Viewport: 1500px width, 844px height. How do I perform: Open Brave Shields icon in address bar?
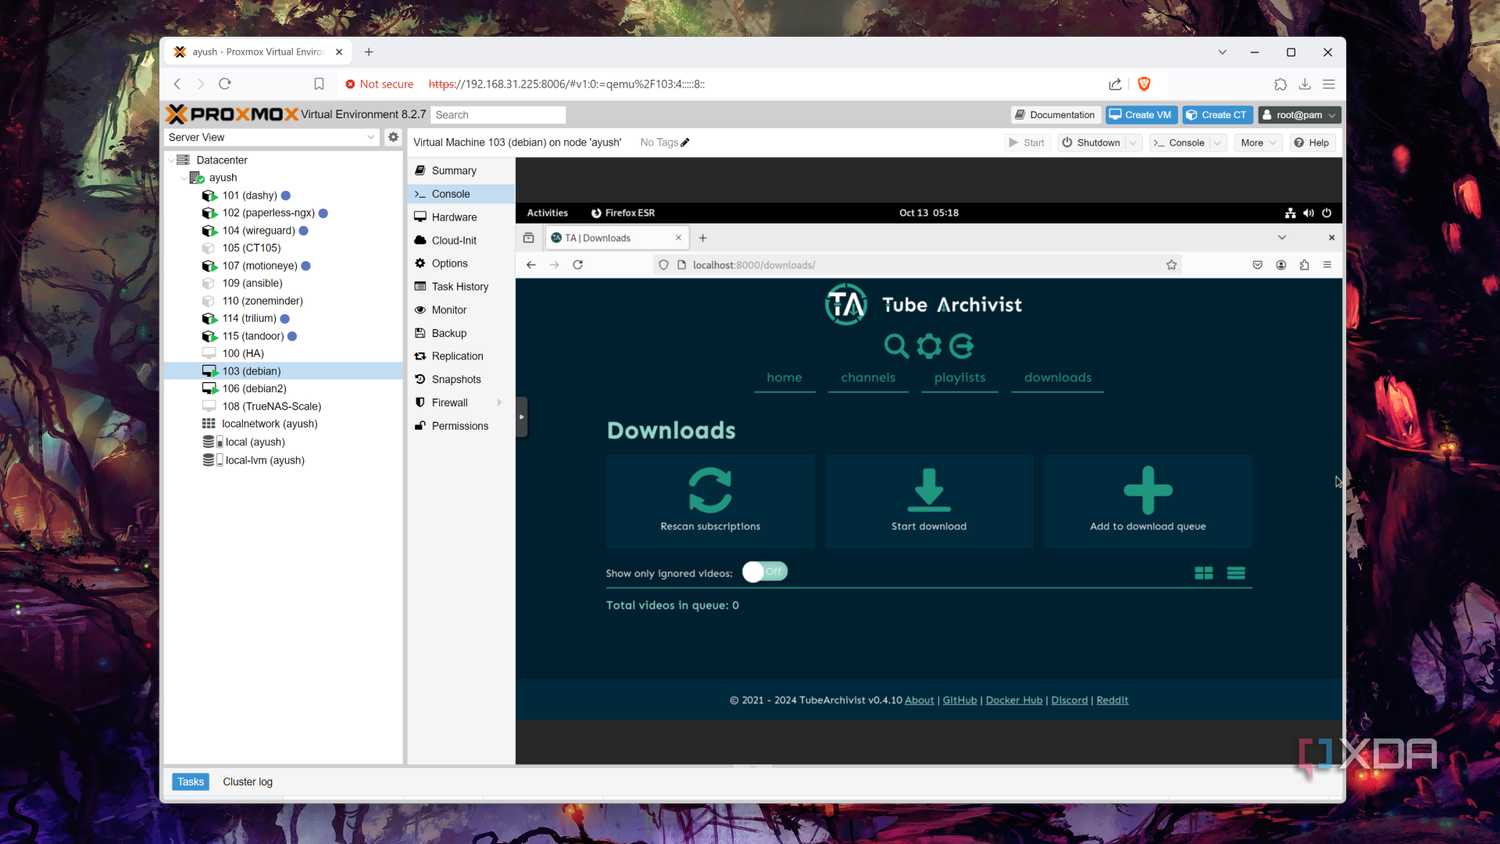[1144, 84]
